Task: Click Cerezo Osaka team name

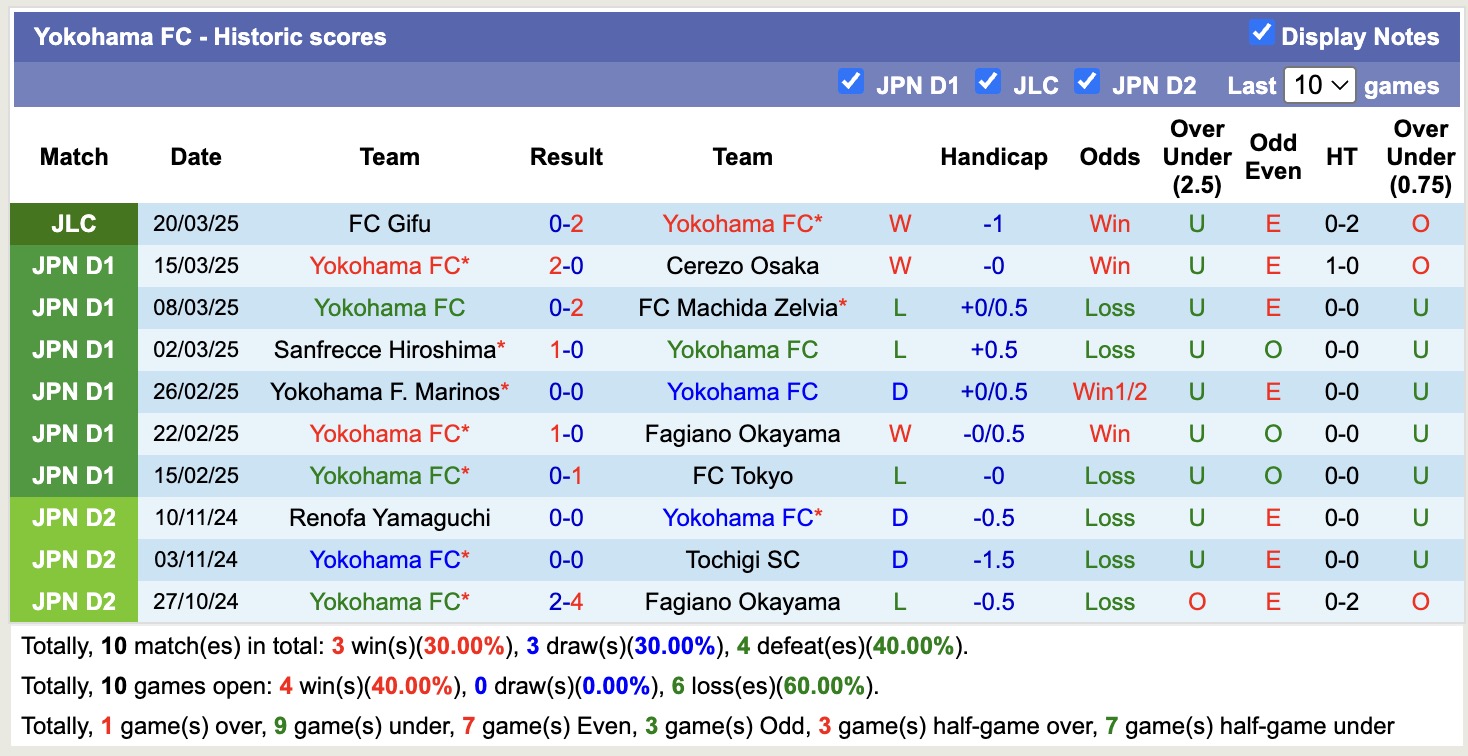Action: click(x=743, y=266)
